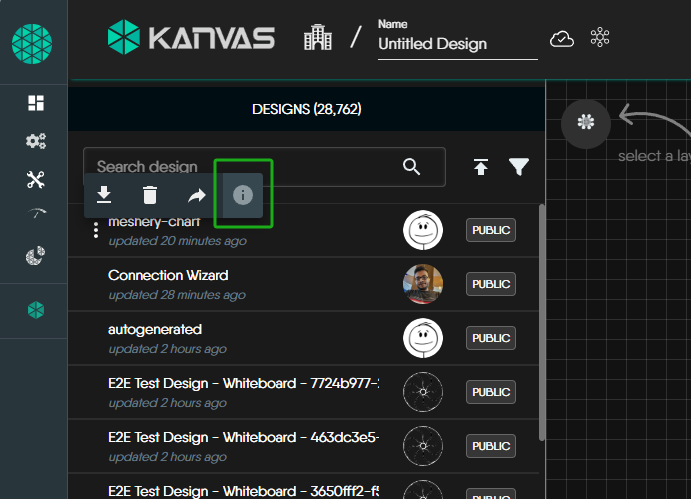Screen dimensions: 691x499
Task: Download the design using the download icon
Action: [x=103, y=195]
